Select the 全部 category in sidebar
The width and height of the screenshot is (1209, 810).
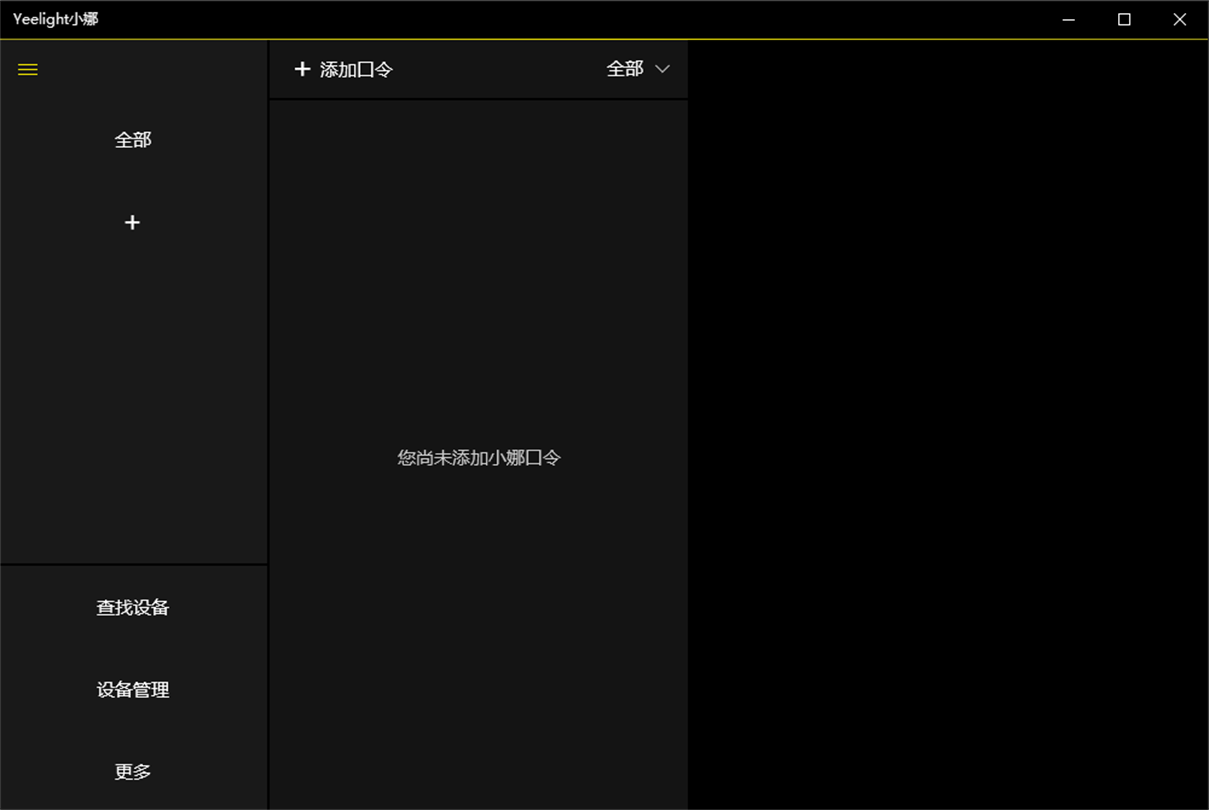133,140
